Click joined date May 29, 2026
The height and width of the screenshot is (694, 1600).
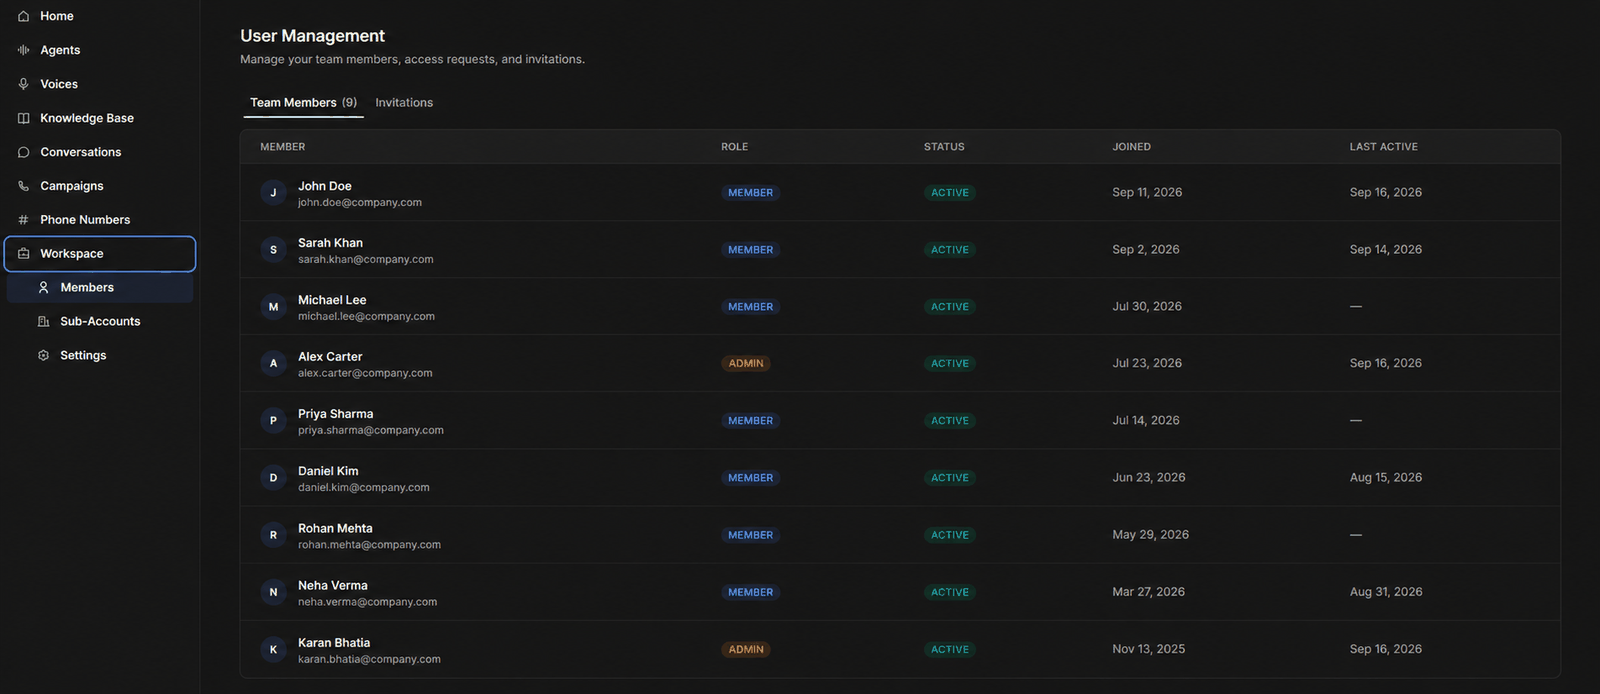1151,535
